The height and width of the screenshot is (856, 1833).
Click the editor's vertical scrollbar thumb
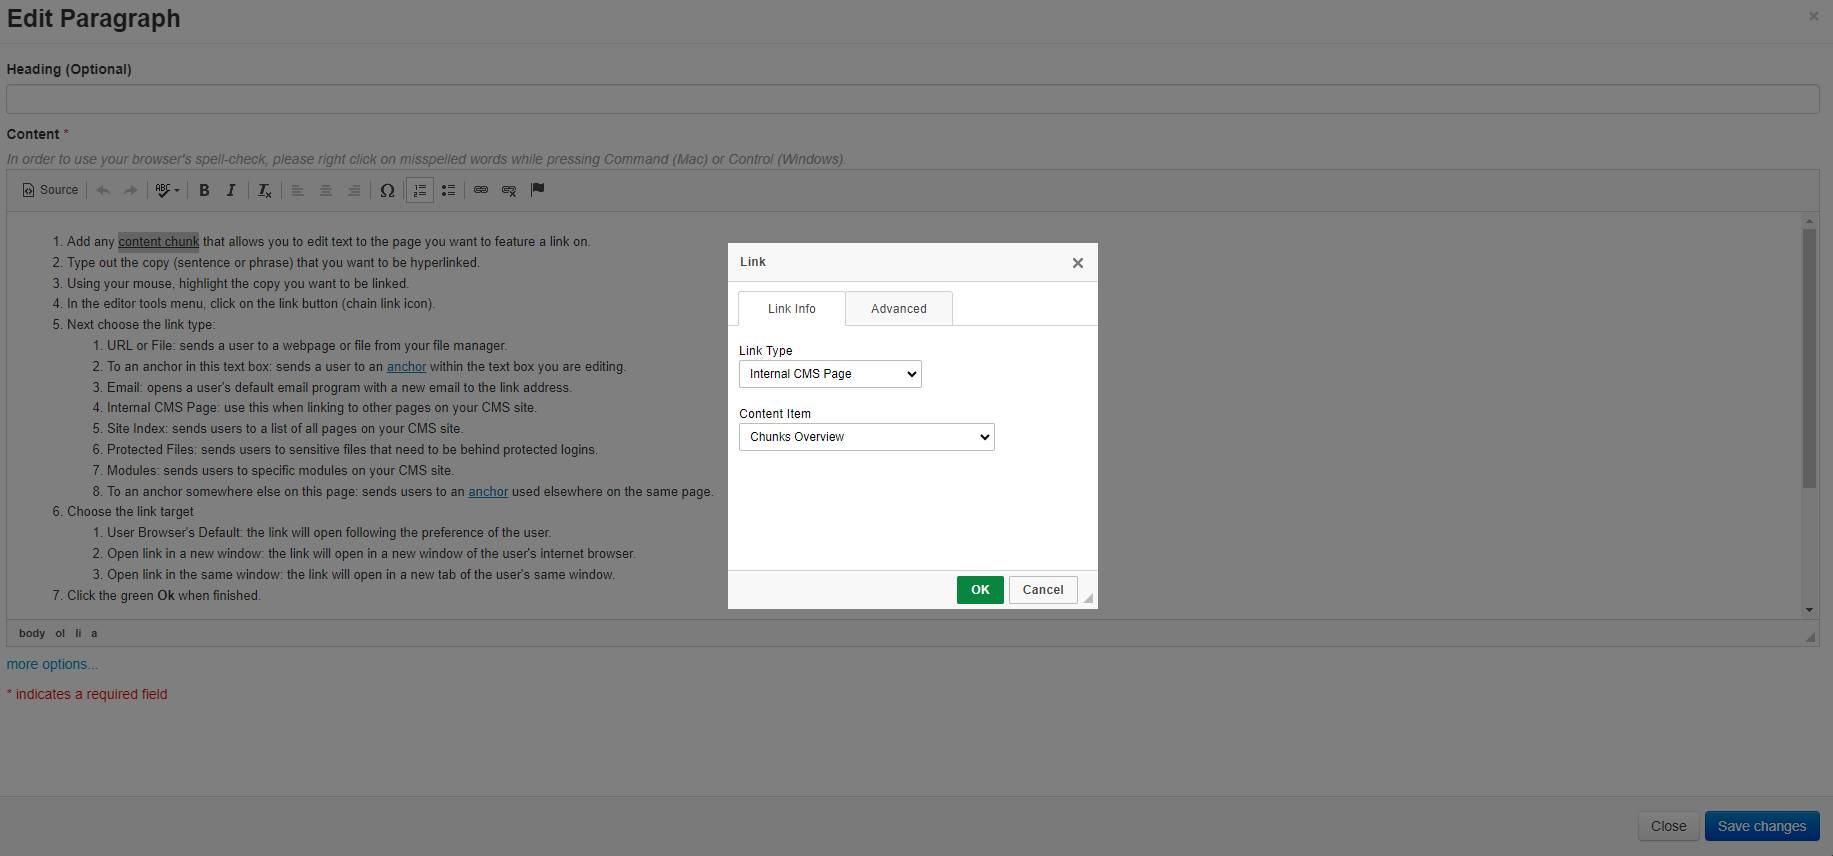tap(1809, 358)
